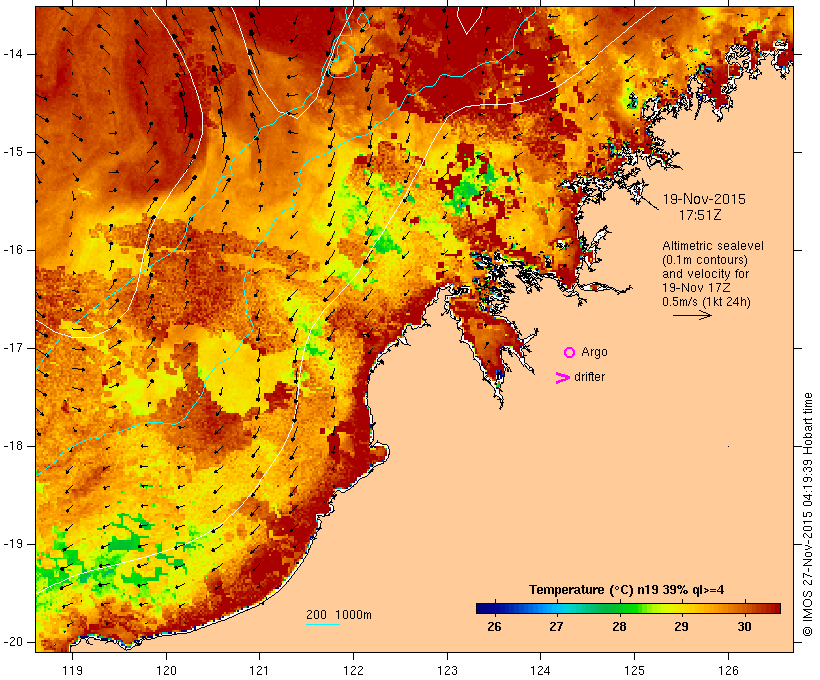Click the cyan 200m depth contour legend line
The height and width of the screenshot is (680, 820).
(323, 624)
